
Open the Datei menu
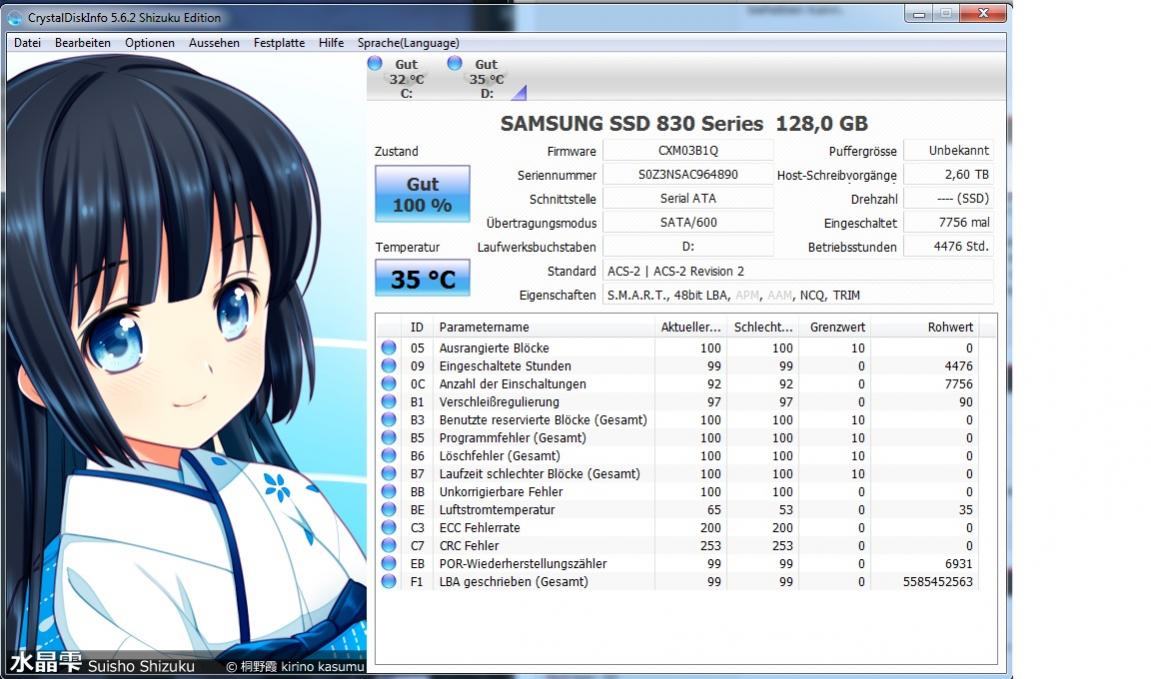click(27, 43)
